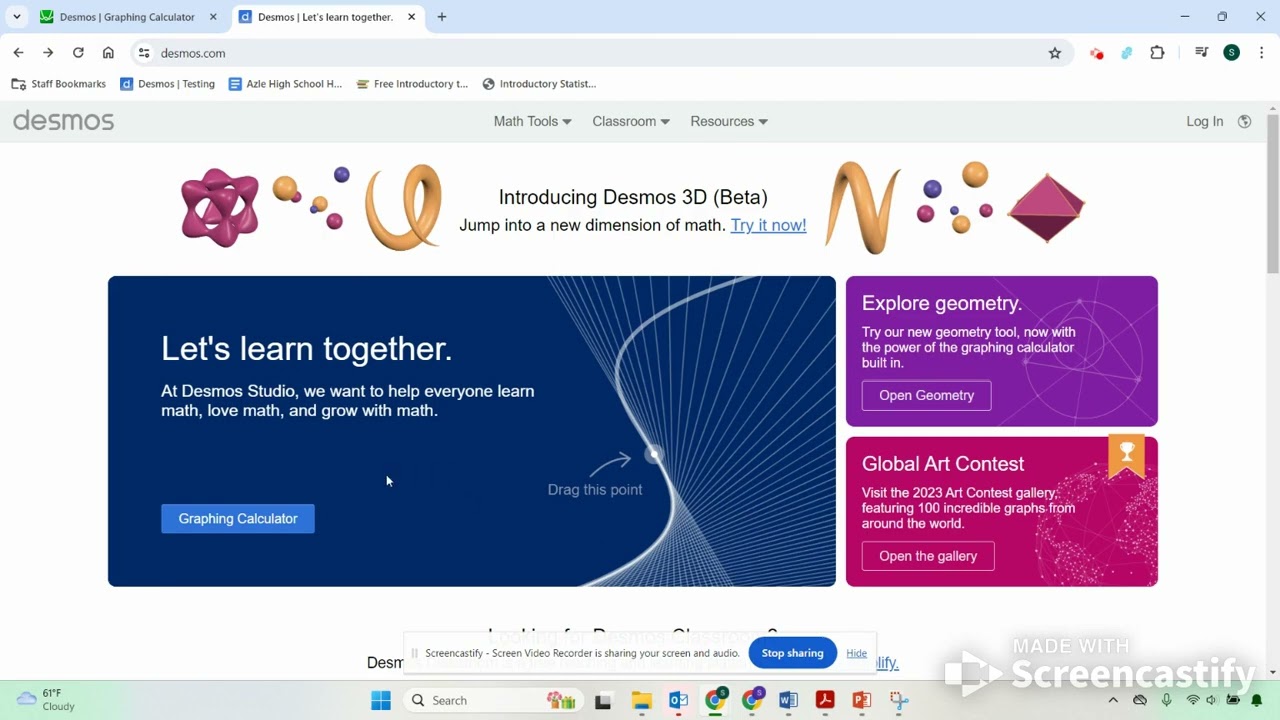Hide the Screencastify sharing bar
The height and width of the screenshot is (720, 1280).
coord(857,653)
